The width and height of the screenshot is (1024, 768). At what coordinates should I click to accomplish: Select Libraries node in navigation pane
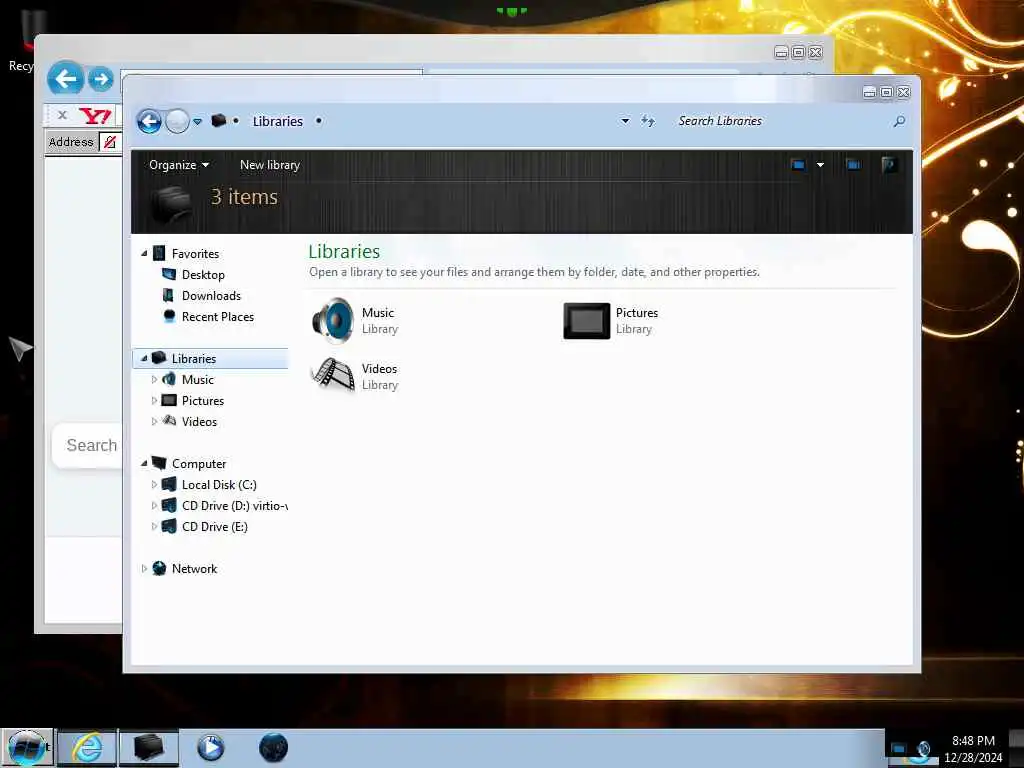coord(193,359)
